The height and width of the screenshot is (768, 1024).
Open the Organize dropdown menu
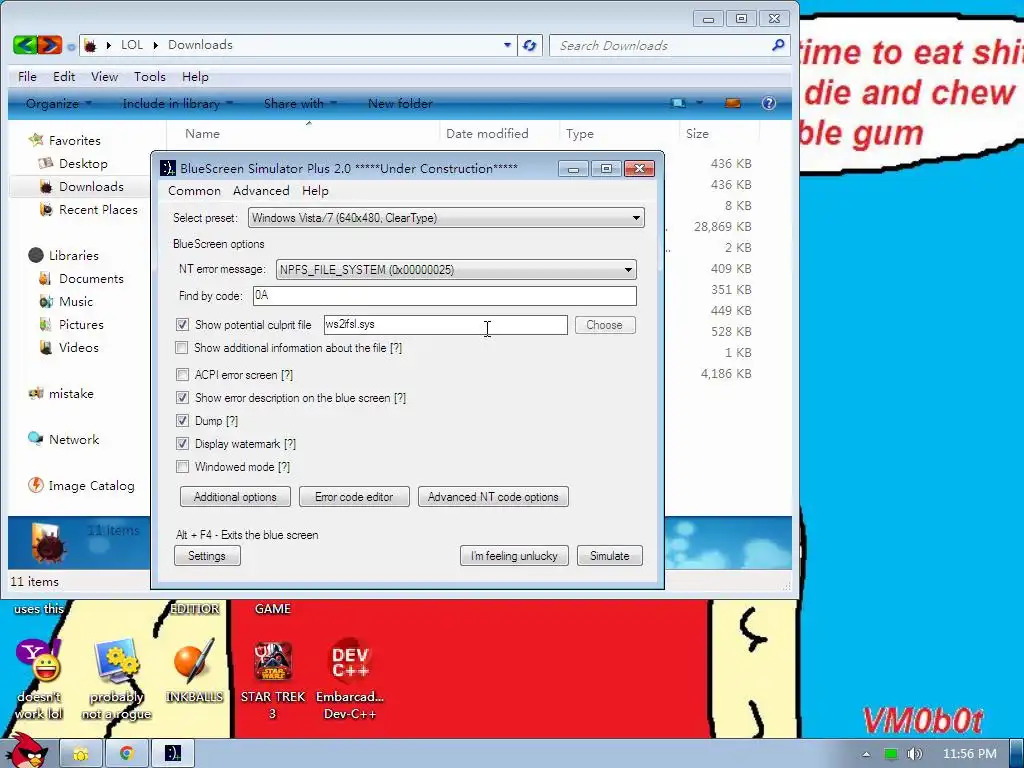coord(59,103)
